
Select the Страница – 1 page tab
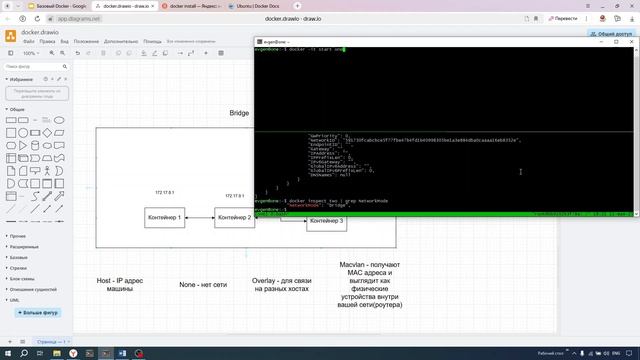[52, 342]
